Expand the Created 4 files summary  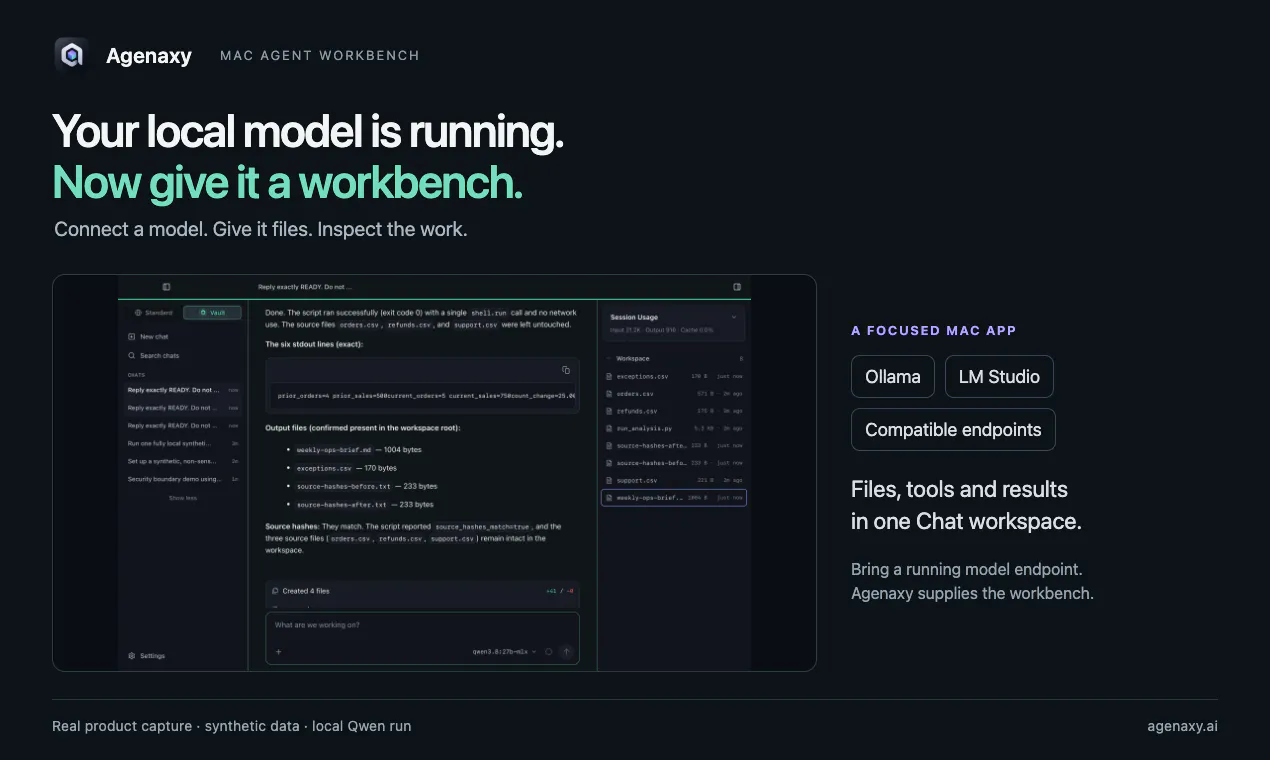click(x=423, y=591)
